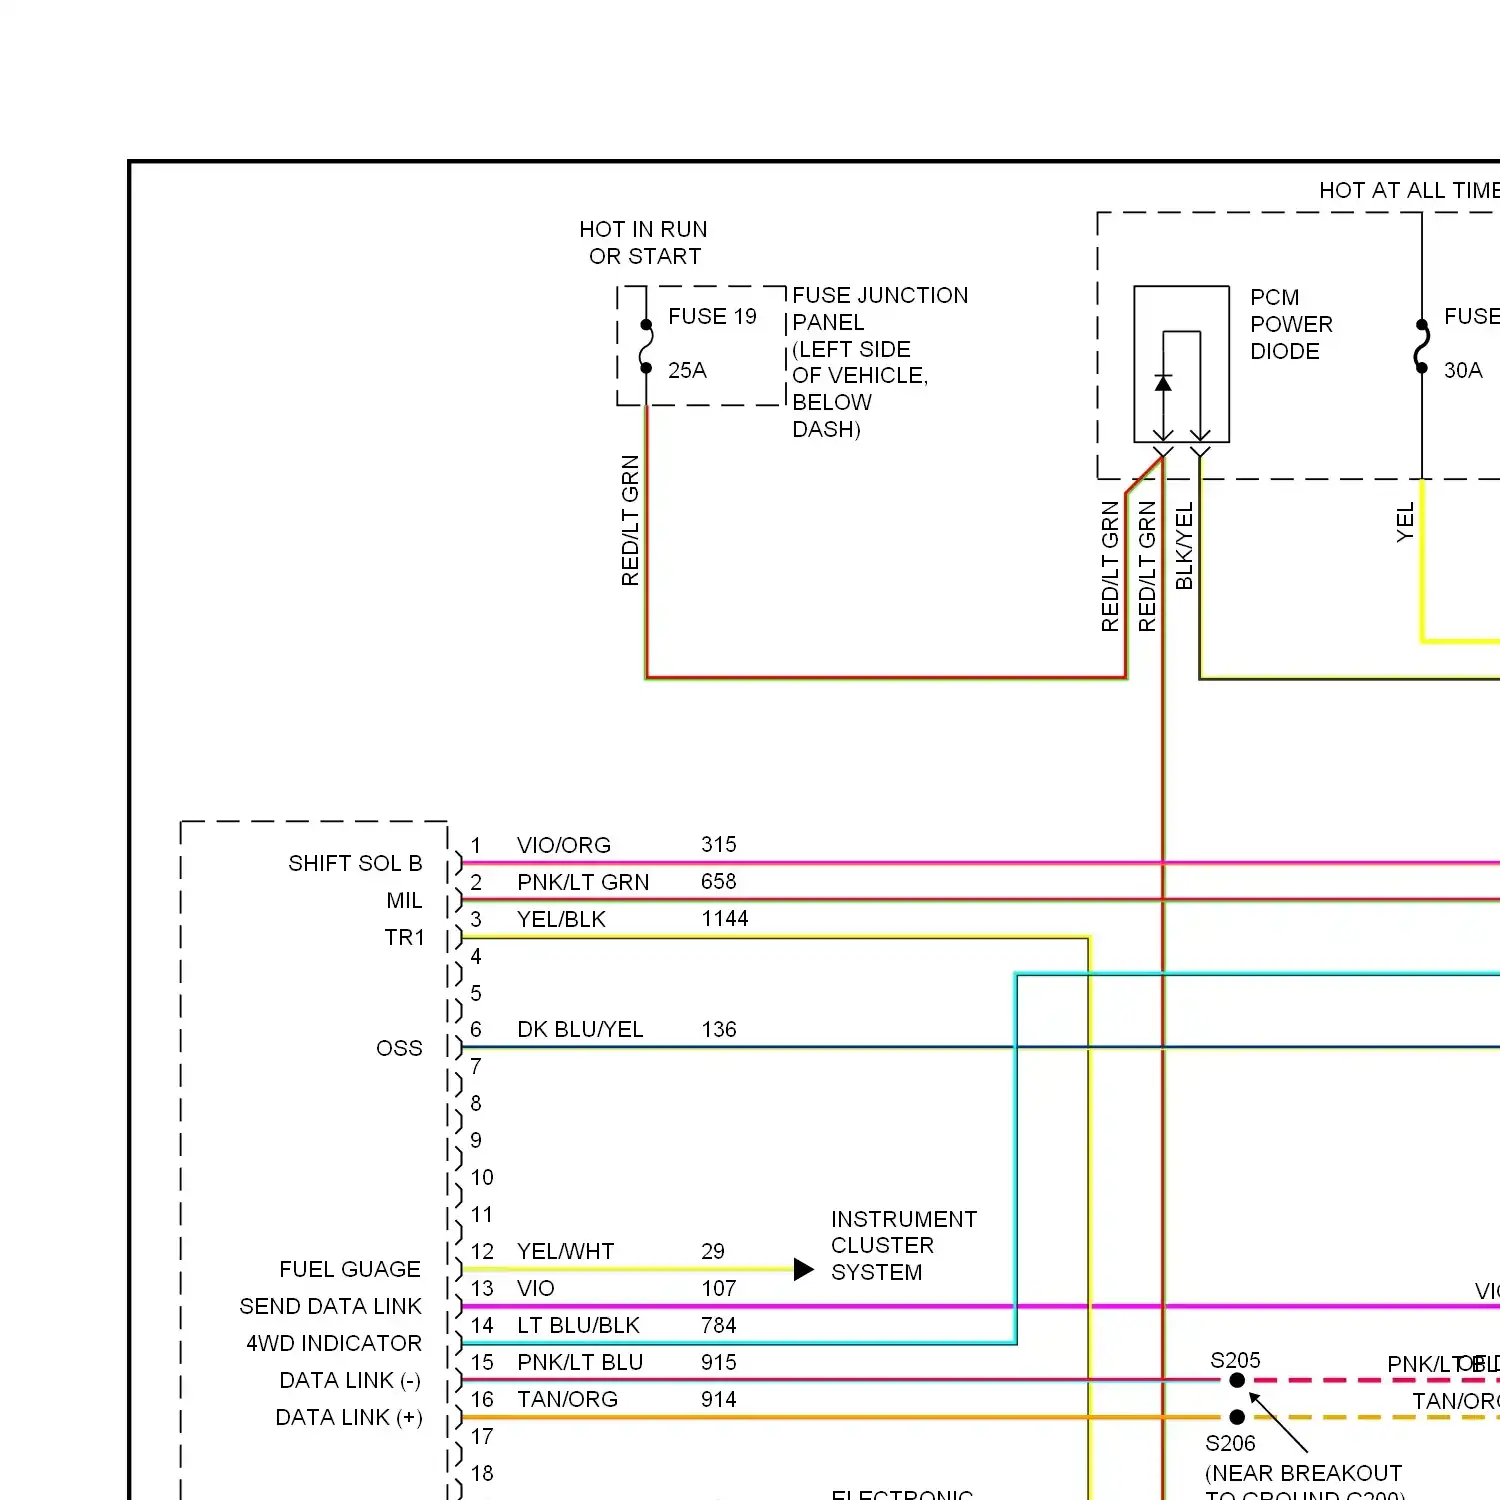This screenshot has height=1500, width=1500.
Task: Select the LT BLU/BLK wire color
Action: [x=578, y=1325]
